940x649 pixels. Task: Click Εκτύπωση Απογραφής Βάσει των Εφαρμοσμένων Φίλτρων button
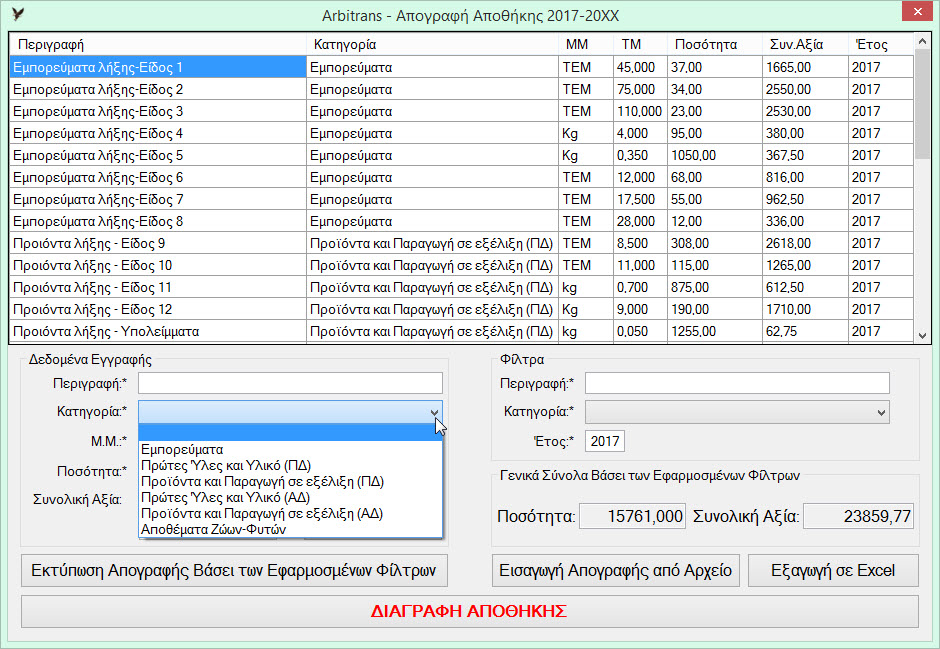[234, 570]
